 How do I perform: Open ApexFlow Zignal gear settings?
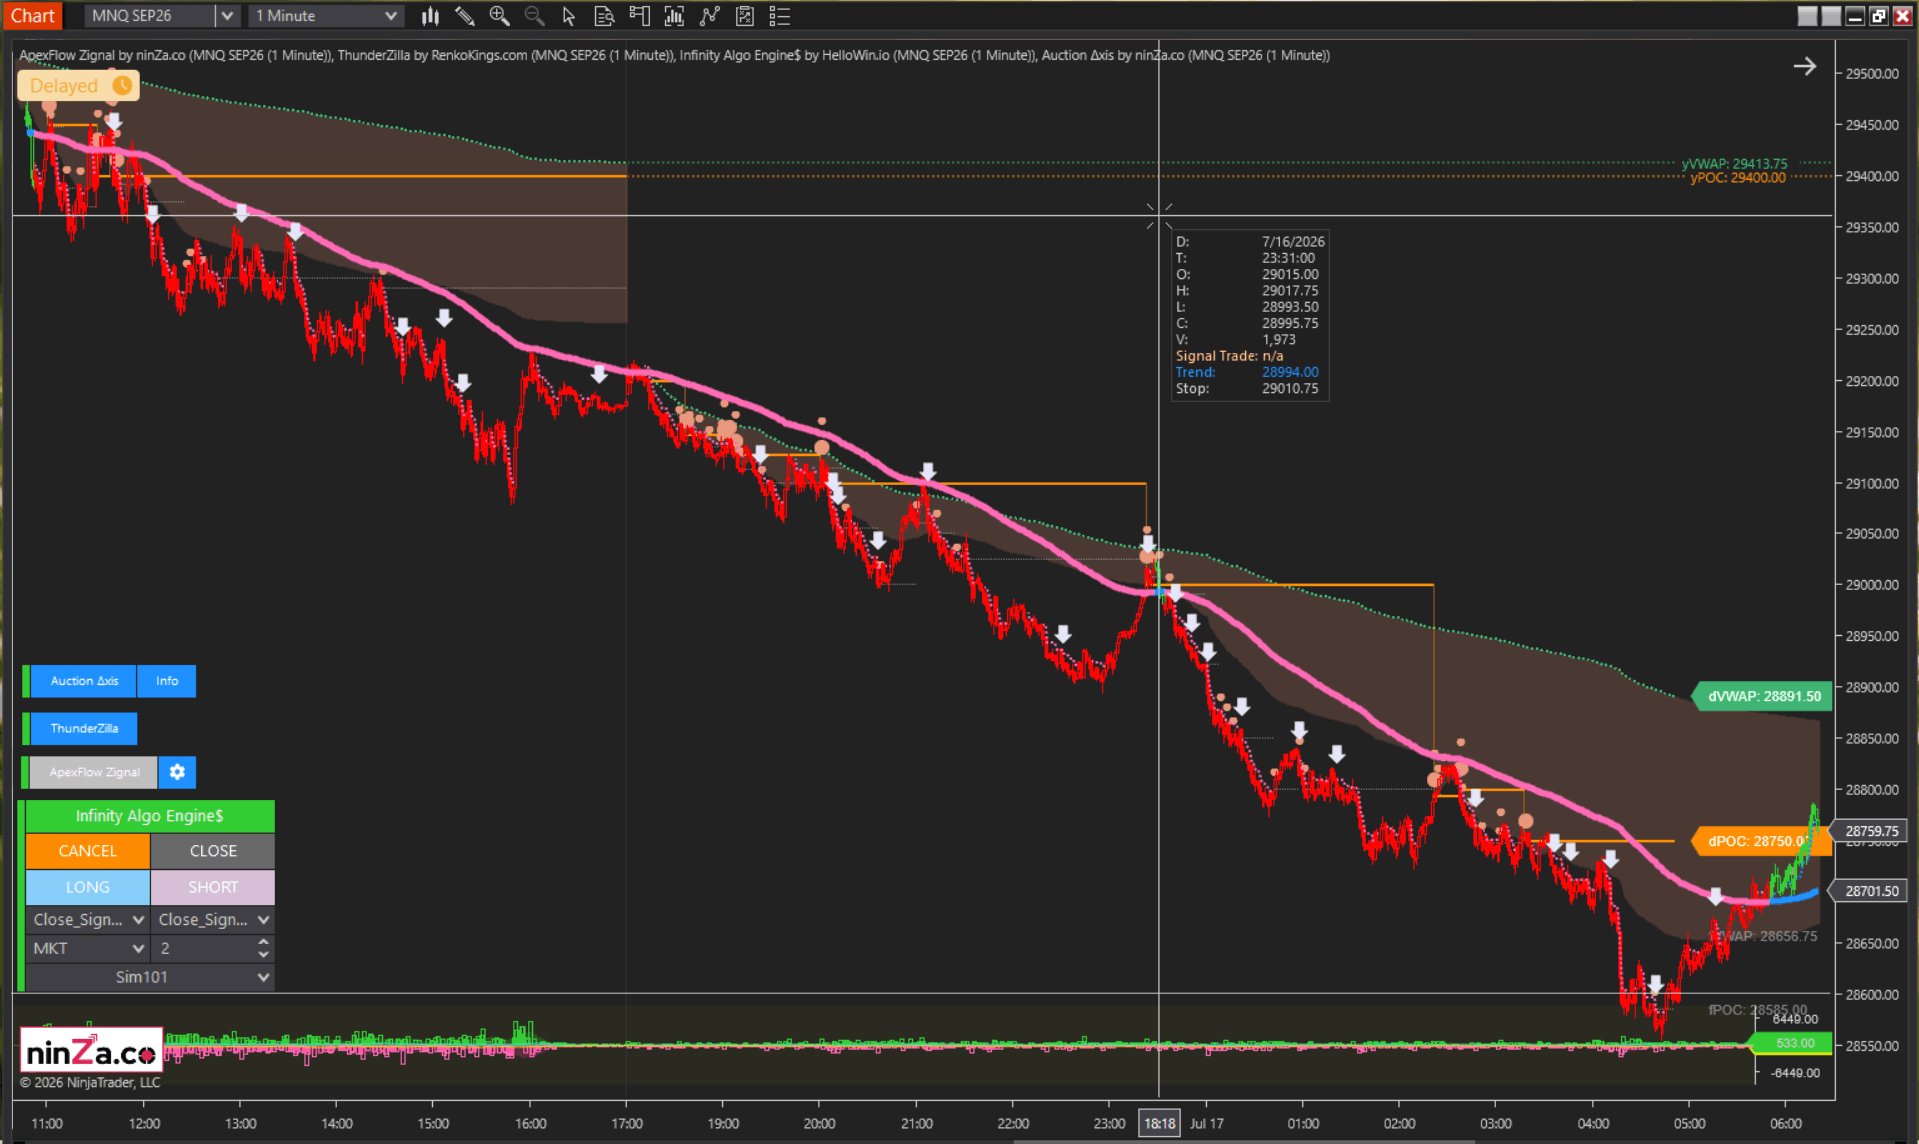pyautogui.click(x=177, y=772)
